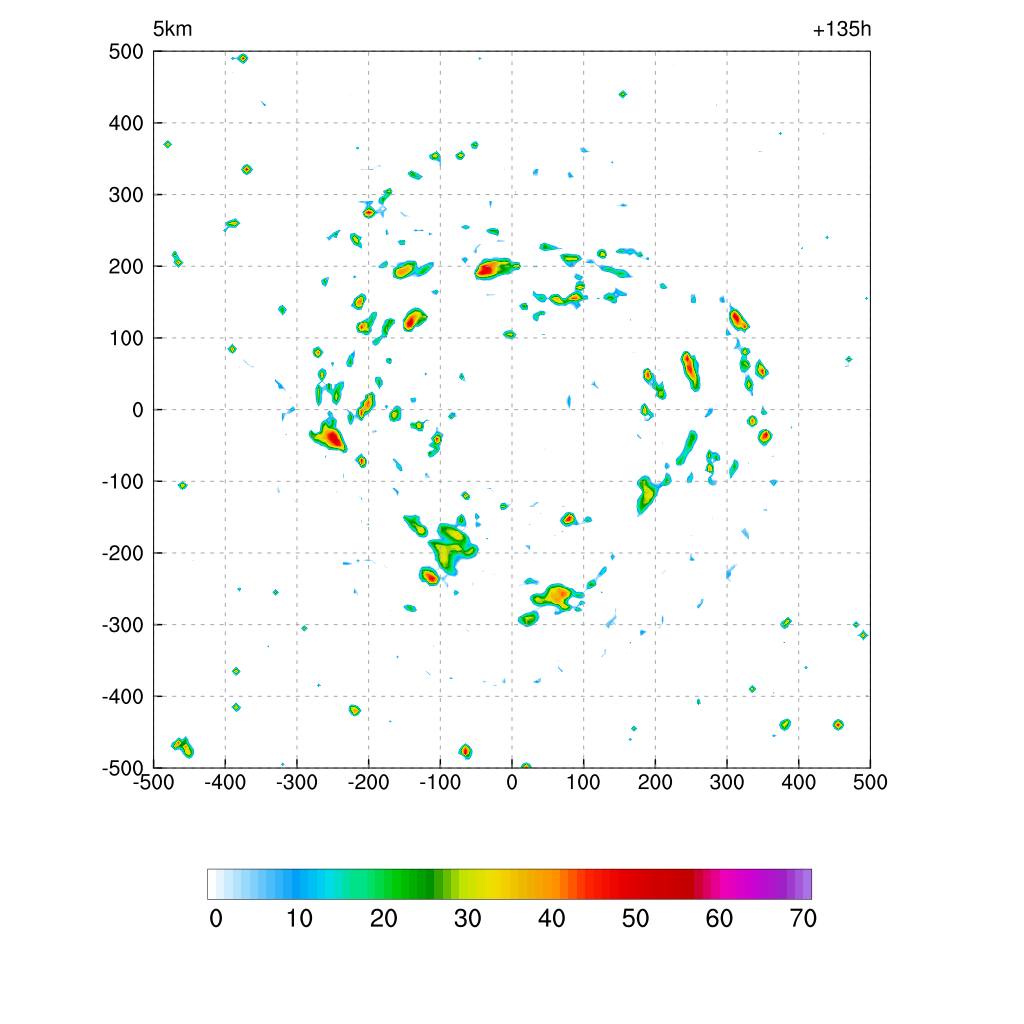Click the "5km" title label
The width and height of the screenshot is (1024, 1024).
click(x=172, y=29)
